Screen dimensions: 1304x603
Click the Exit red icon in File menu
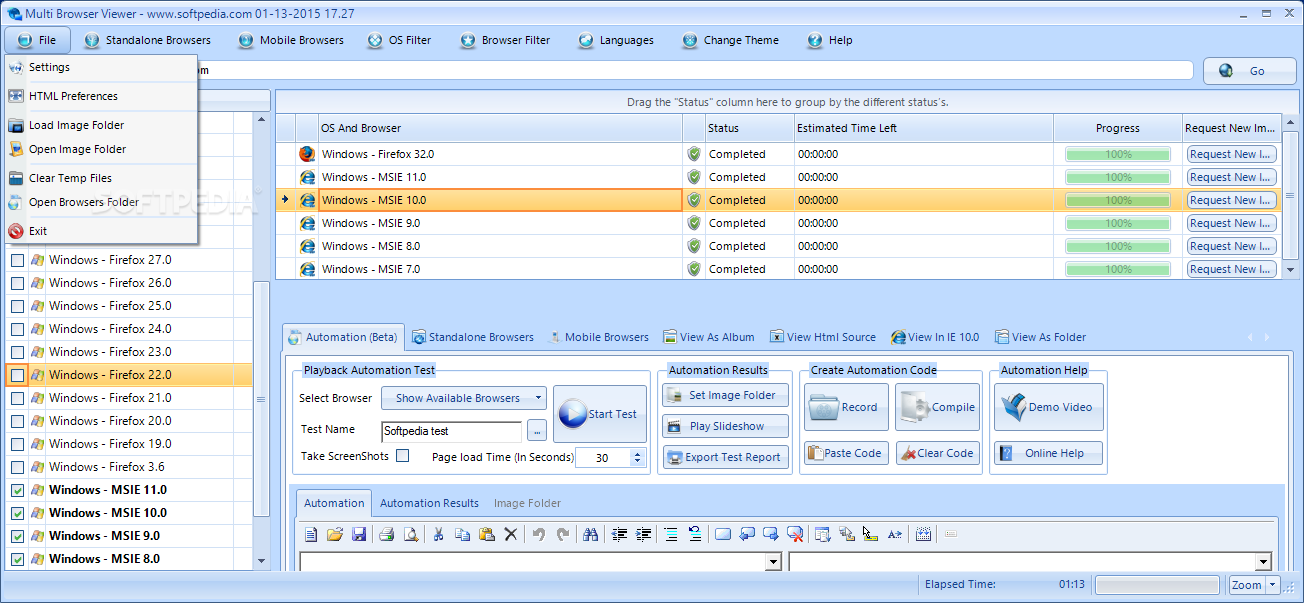[15, 231]
